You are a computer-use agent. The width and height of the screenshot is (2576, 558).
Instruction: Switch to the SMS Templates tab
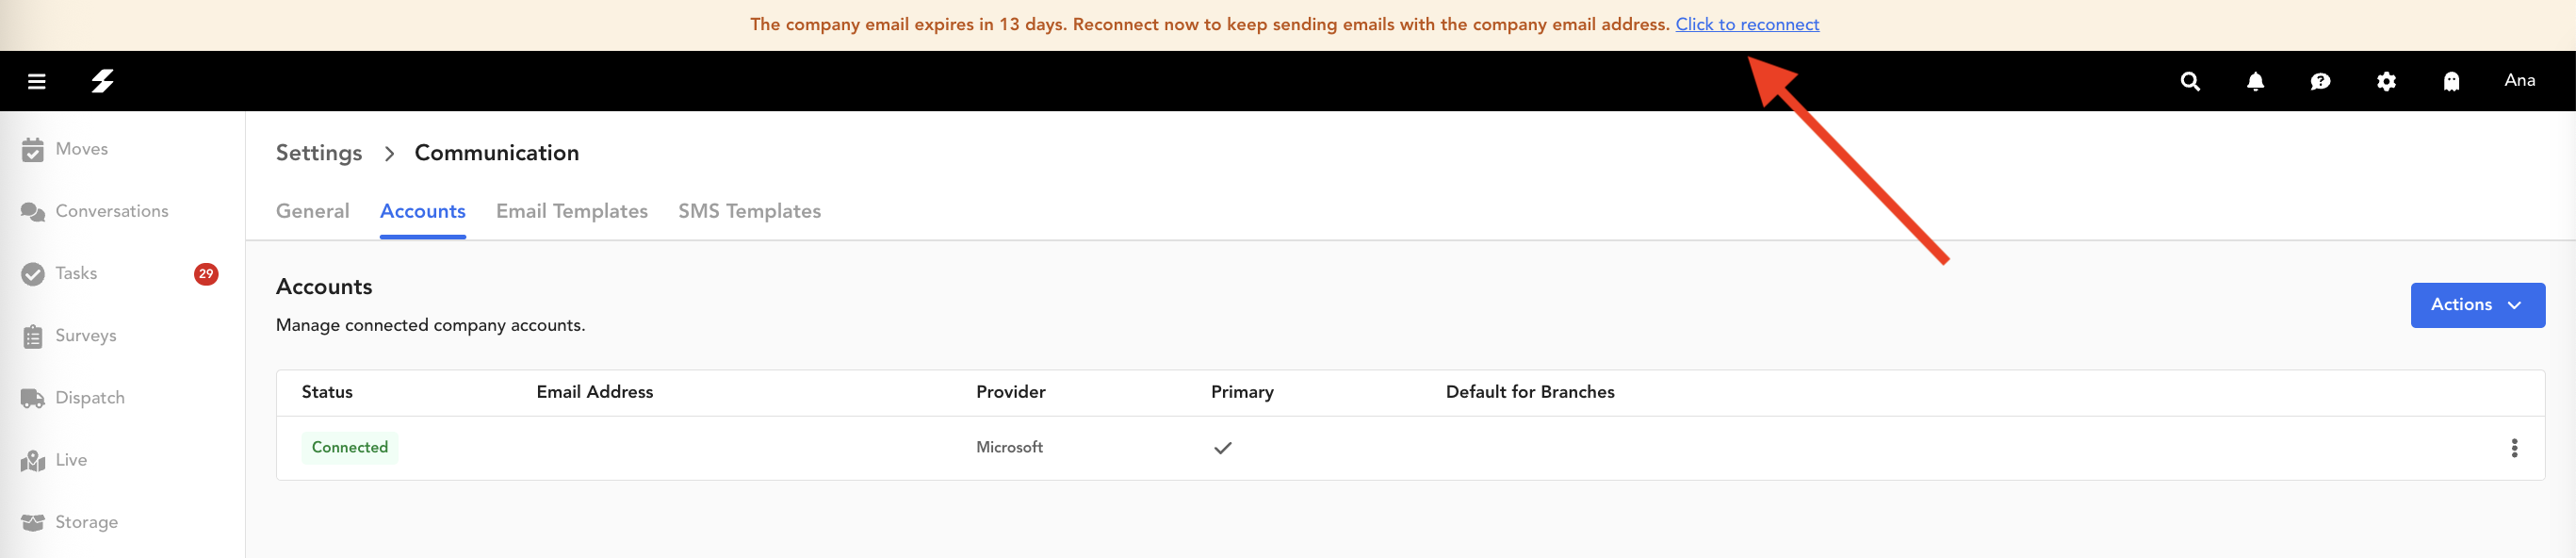pos(749,211)
